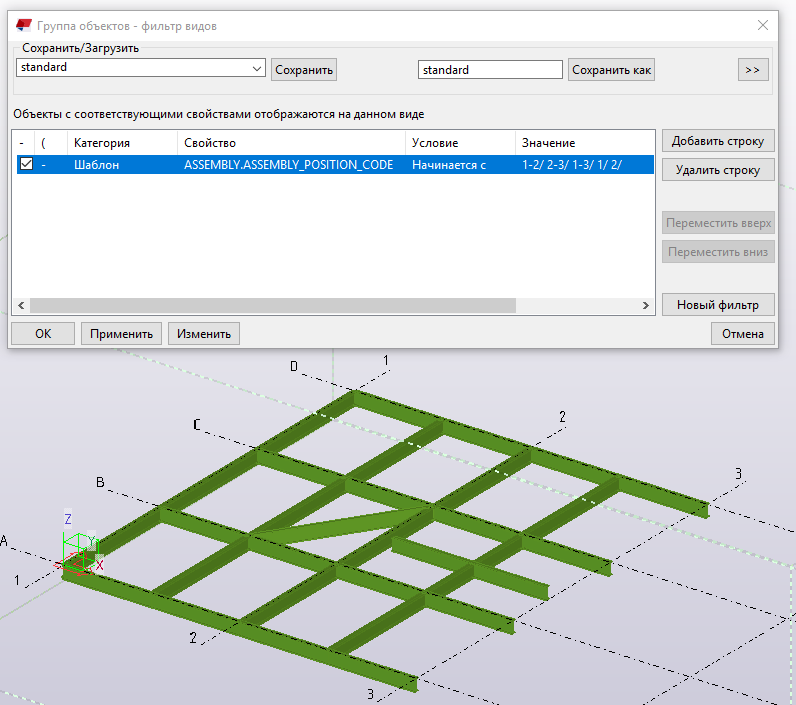This screenshot has height=705, width=796.
Task: Click the Изменить button
Action: [204, 334]
